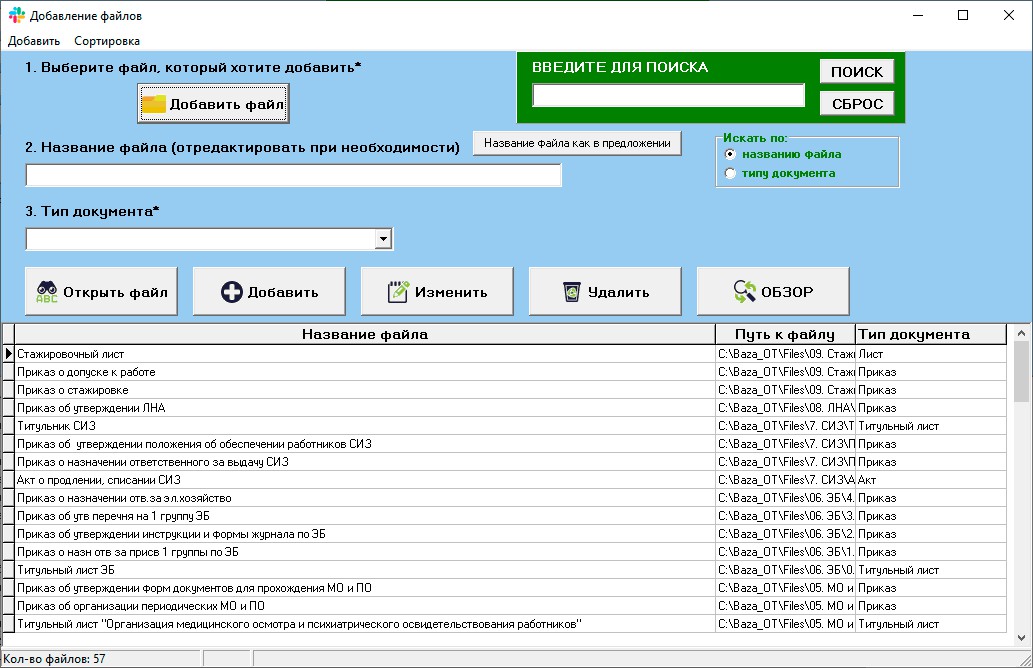Screen dimensions: 1033x668
Task: Open the Добавить menu
Action: coord(34,41)
